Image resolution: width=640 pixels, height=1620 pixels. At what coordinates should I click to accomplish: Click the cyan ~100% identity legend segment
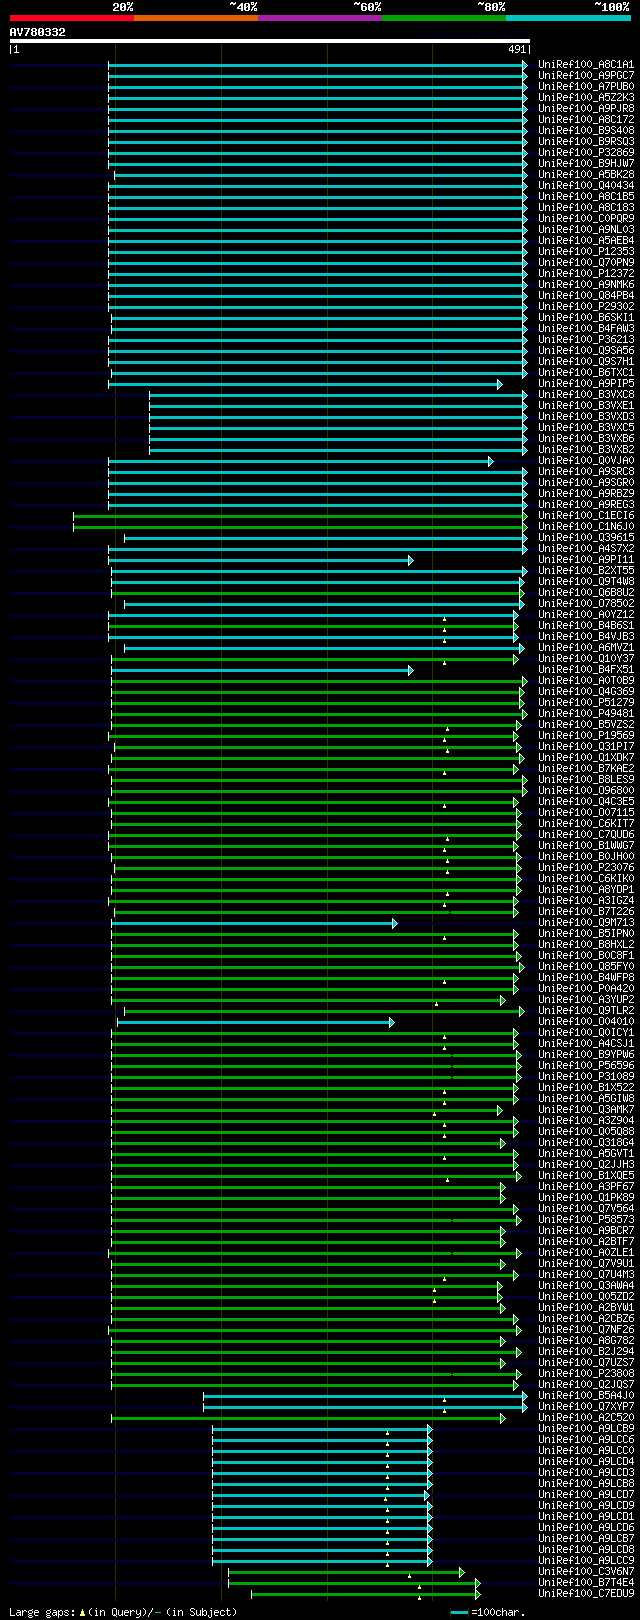tap(568, 18)
